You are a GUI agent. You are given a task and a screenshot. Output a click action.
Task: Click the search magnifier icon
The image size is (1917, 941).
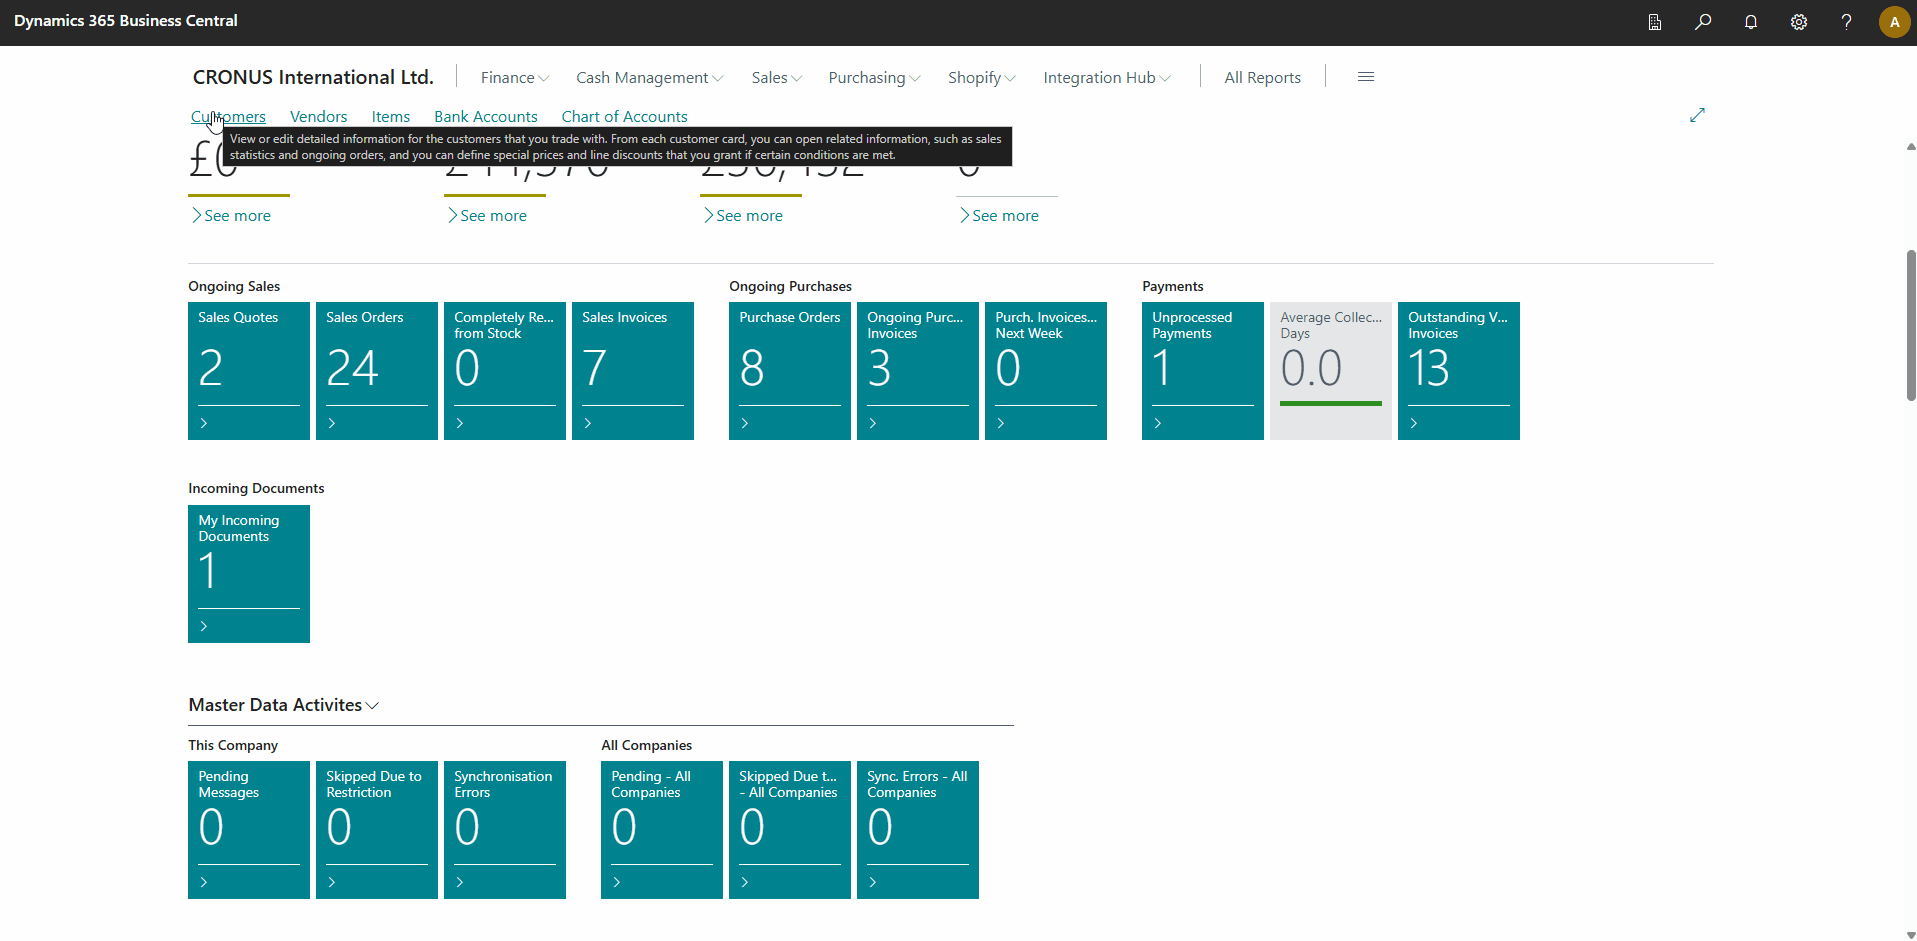pos(1703,22)
